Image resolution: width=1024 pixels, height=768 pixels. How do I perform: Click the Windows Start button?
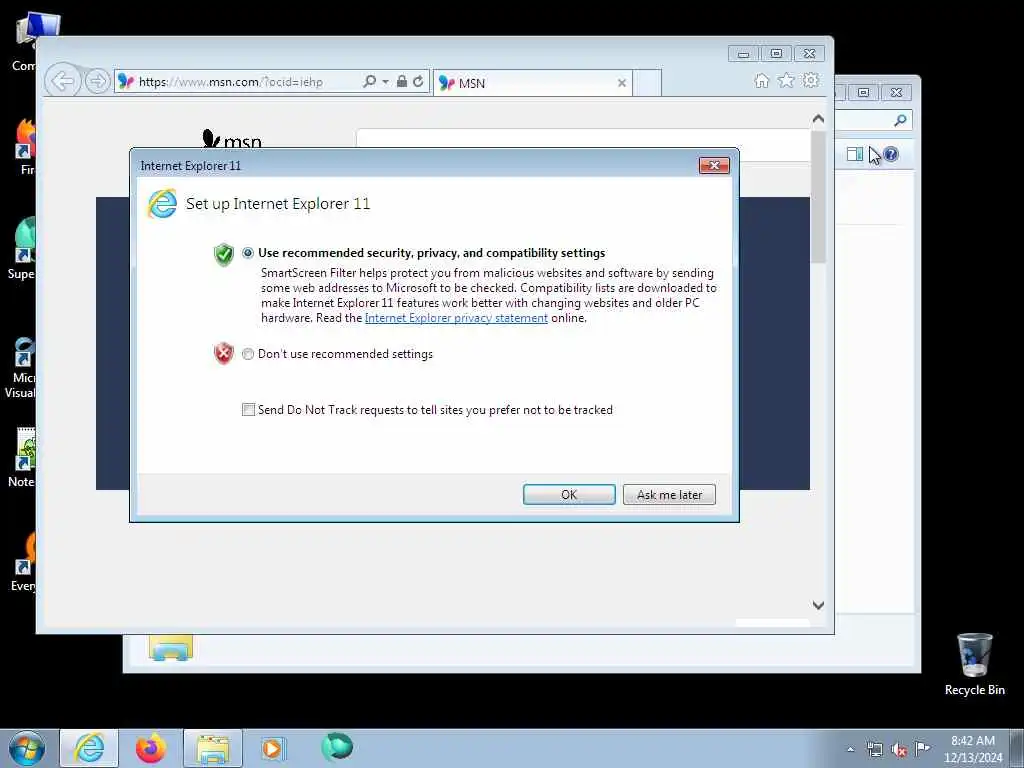pos(27,748)
